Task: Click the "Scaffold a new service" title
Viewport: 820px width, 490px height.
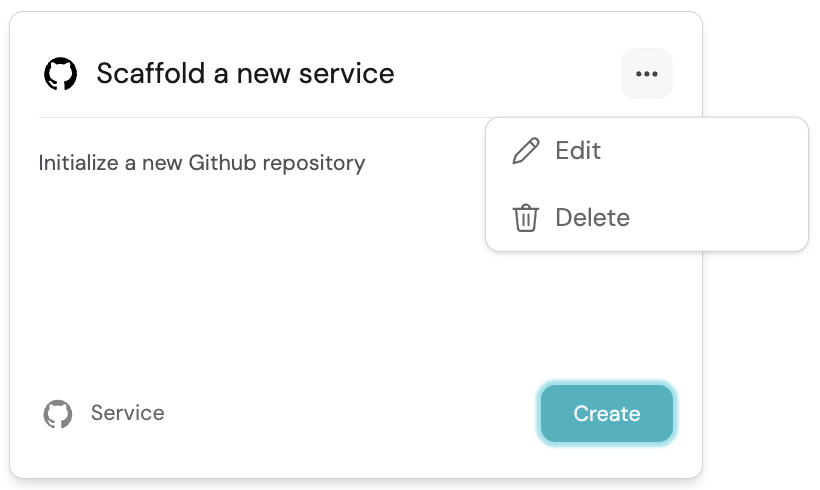Action: pyautogui.click(x=245, y=74)
